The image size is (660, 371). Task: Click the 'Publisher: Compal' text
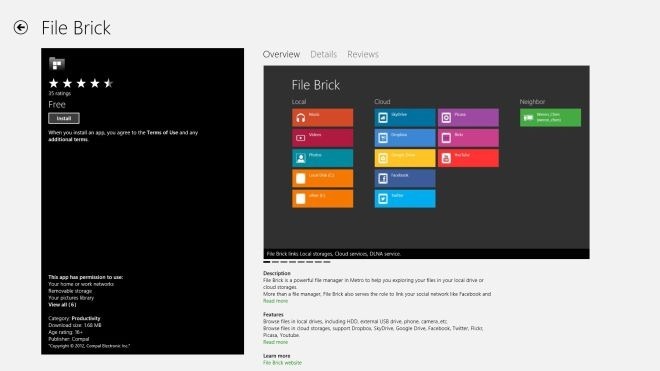tap(69, 339)
